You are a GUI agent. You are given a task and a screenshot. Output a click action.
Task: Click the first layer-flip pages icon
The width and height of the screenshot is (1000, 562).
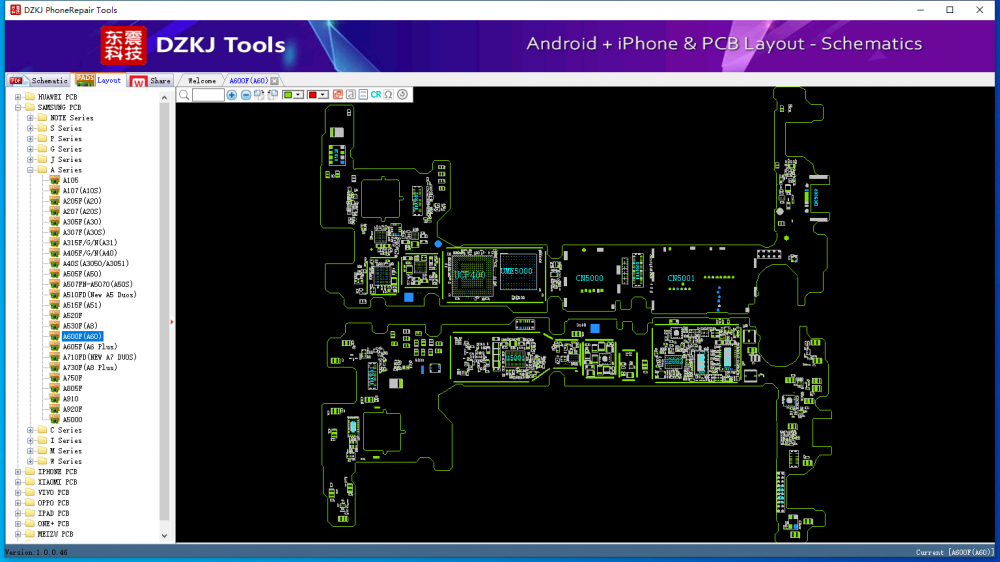pyautogui.click(x=259, y=95)
